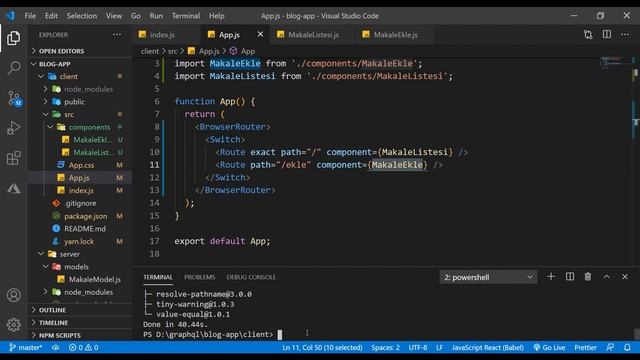Add a new terminal with plus icon
The height and width of the screenshot is (360, 640).
pyautogui.click(x=551, y=277)
